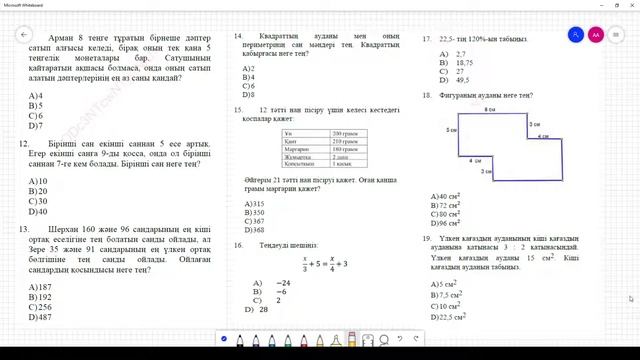Click answer "B)20" in question 12
640x360 pixels.
pyautogui.click(x=38, y=191)
